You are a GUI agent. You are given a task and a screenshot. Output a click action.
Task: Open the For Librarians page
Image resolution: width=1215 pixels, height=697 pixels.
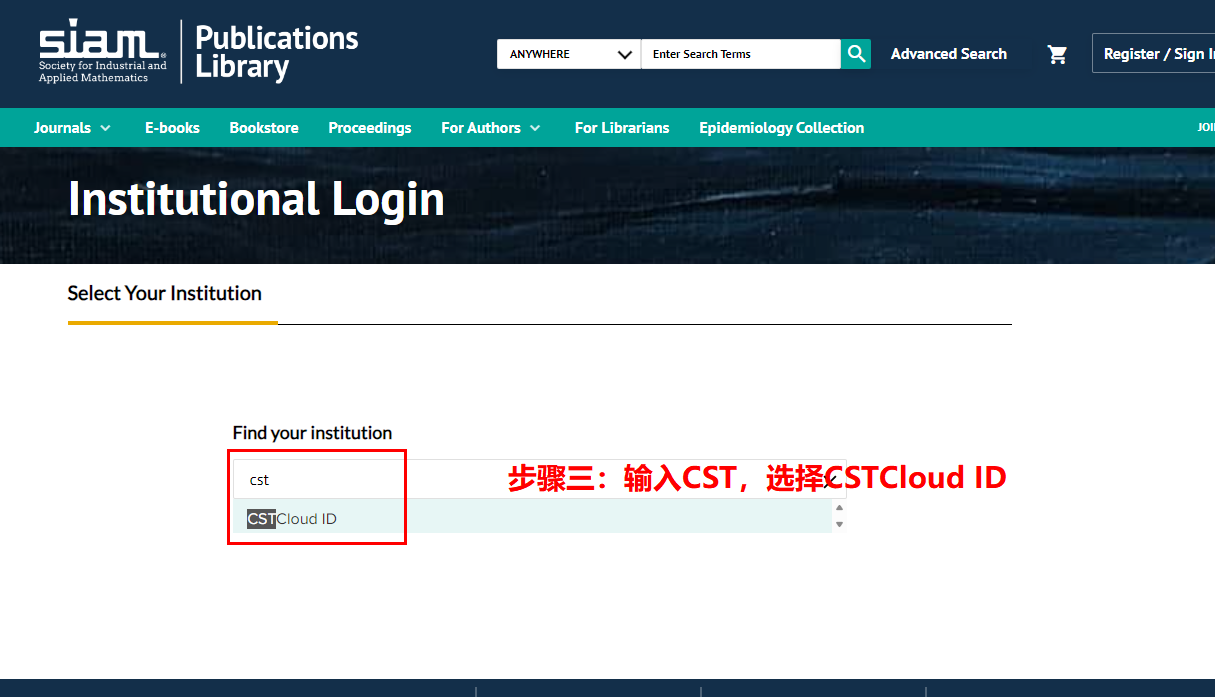622,128
